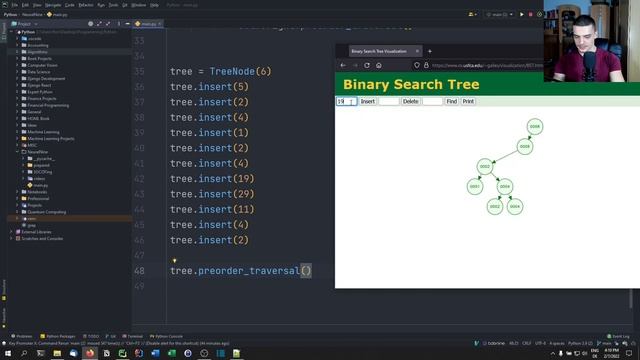Click the Delete button in BST visualizer
The width and height of the screenshot is (640, 360).
tap(410, 101)
